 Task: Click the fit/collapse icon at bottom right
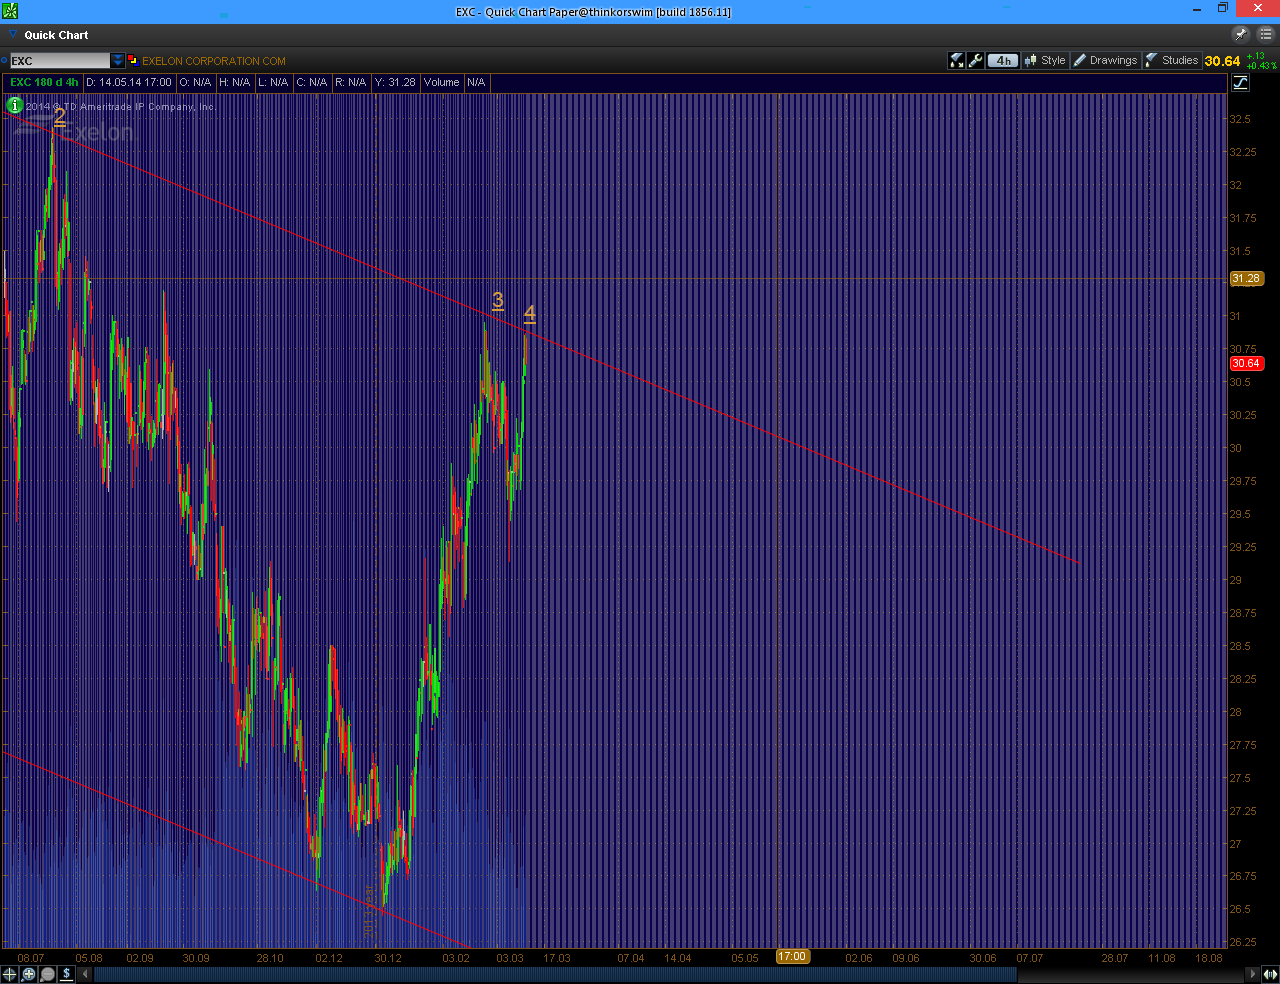click(1270, 974)
